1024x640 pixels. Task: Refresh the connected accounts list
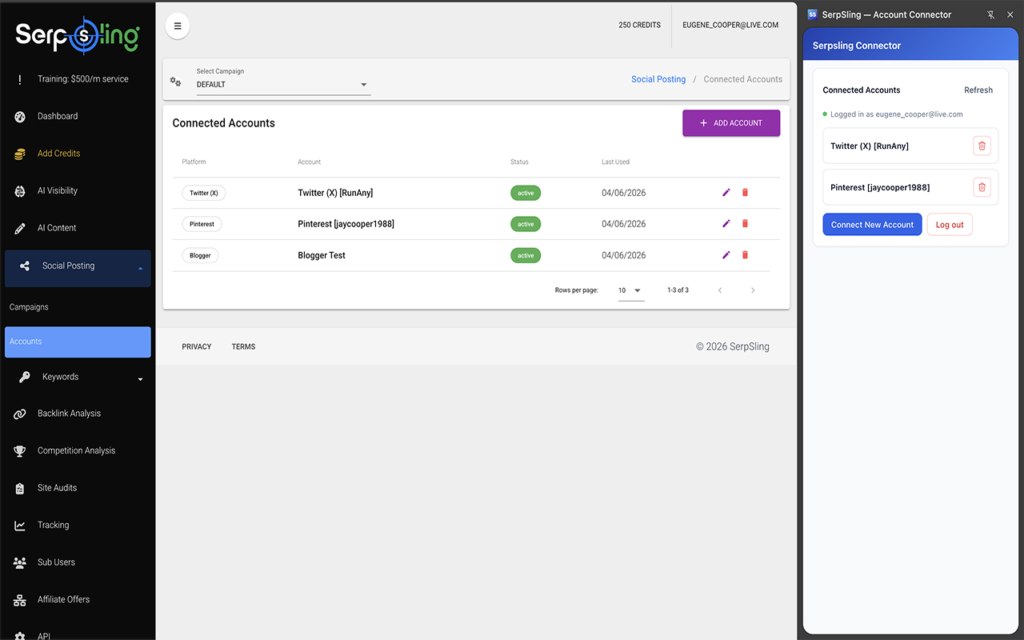[978, 90]
